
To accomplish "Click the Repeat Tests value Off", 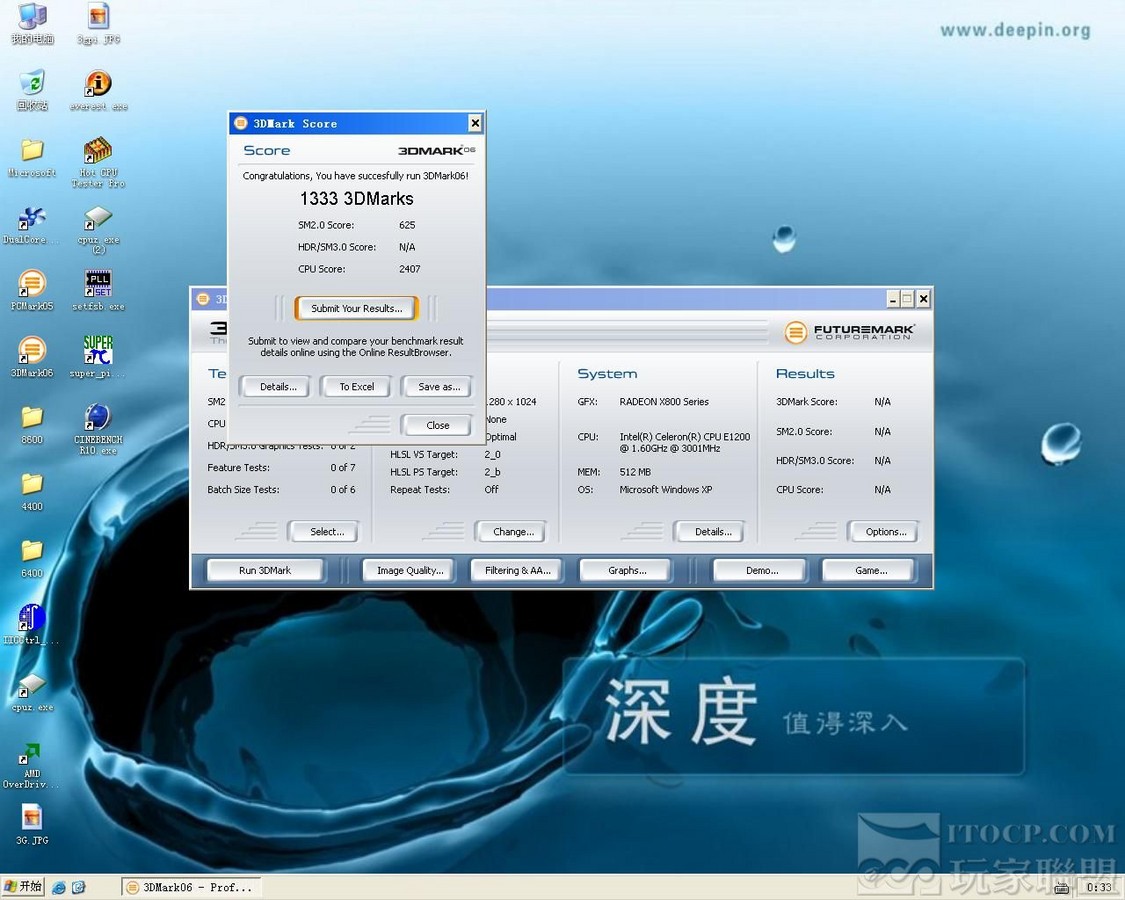I will tap(491, 489).
